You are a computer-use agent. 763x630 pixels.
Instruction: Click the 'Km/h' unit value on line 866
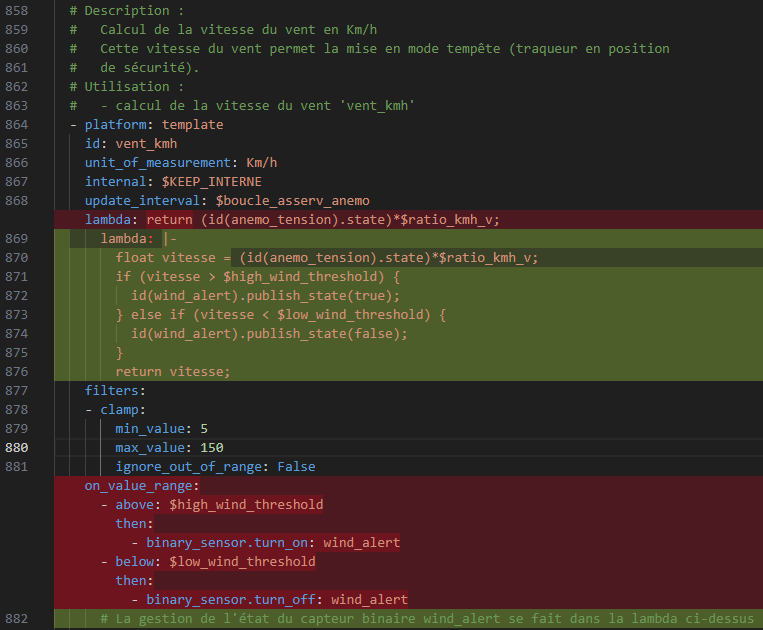pos(262,162)
